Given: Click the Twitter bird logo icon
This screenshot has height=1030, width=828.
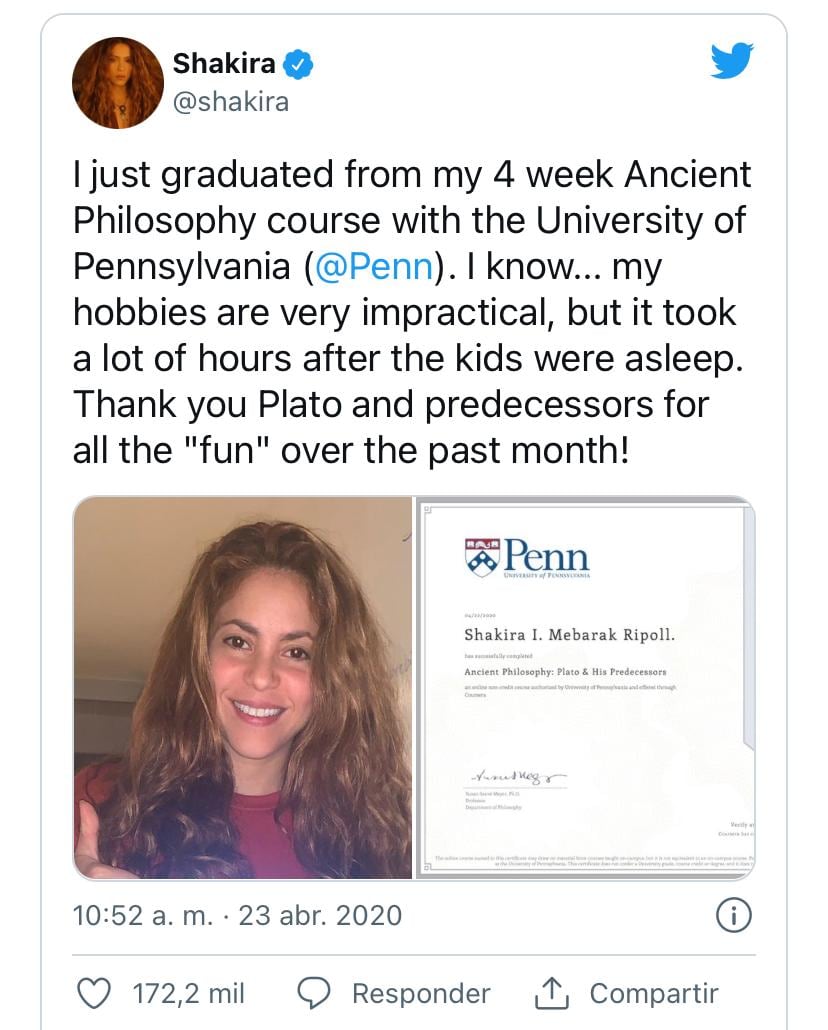Looking at the screenshot, I should pos(732,61).
